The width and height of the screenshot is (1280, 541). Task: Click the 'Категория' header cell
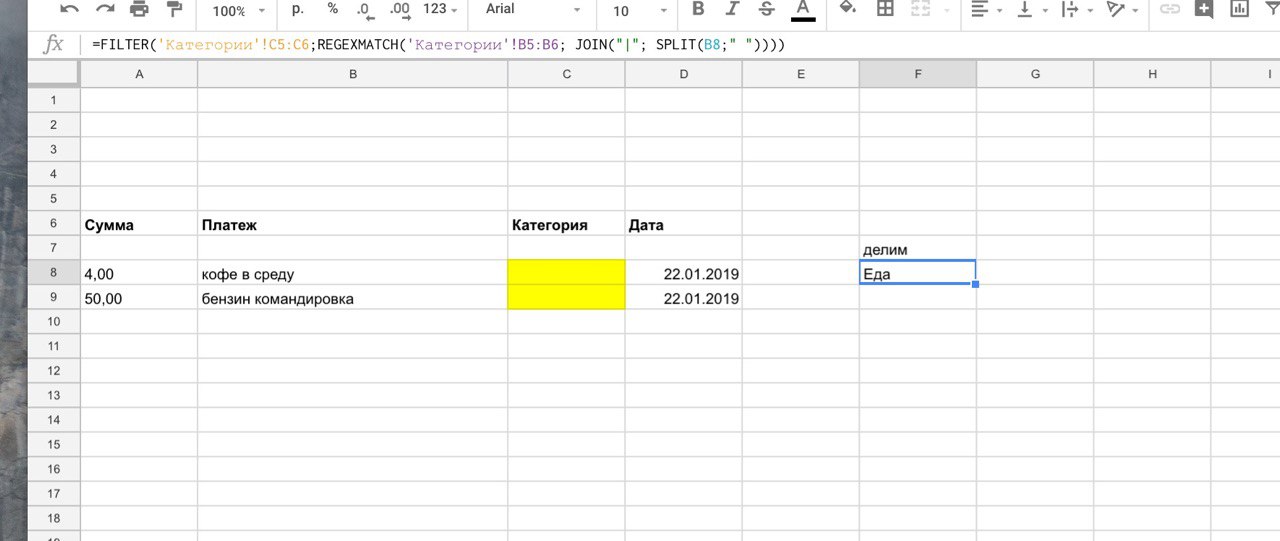coord(566,225)
